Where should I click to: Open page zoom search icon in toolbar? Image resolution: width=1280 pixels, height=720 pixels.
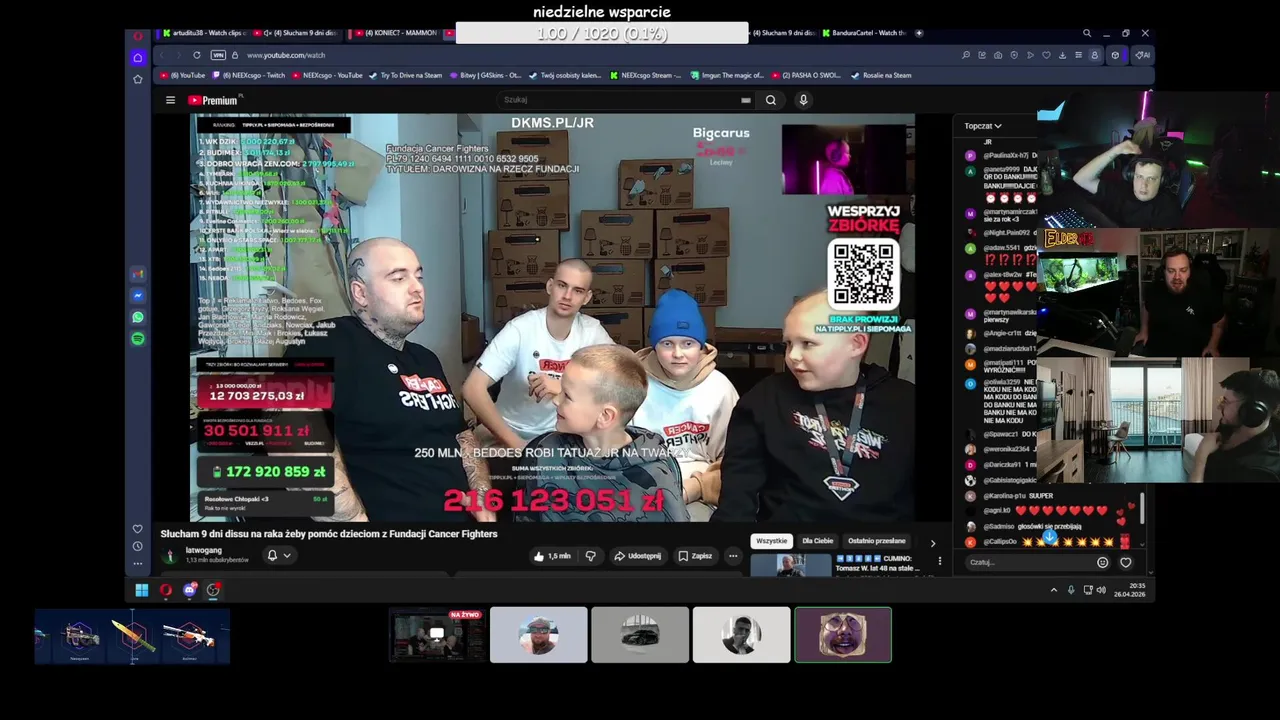point(966,55)
